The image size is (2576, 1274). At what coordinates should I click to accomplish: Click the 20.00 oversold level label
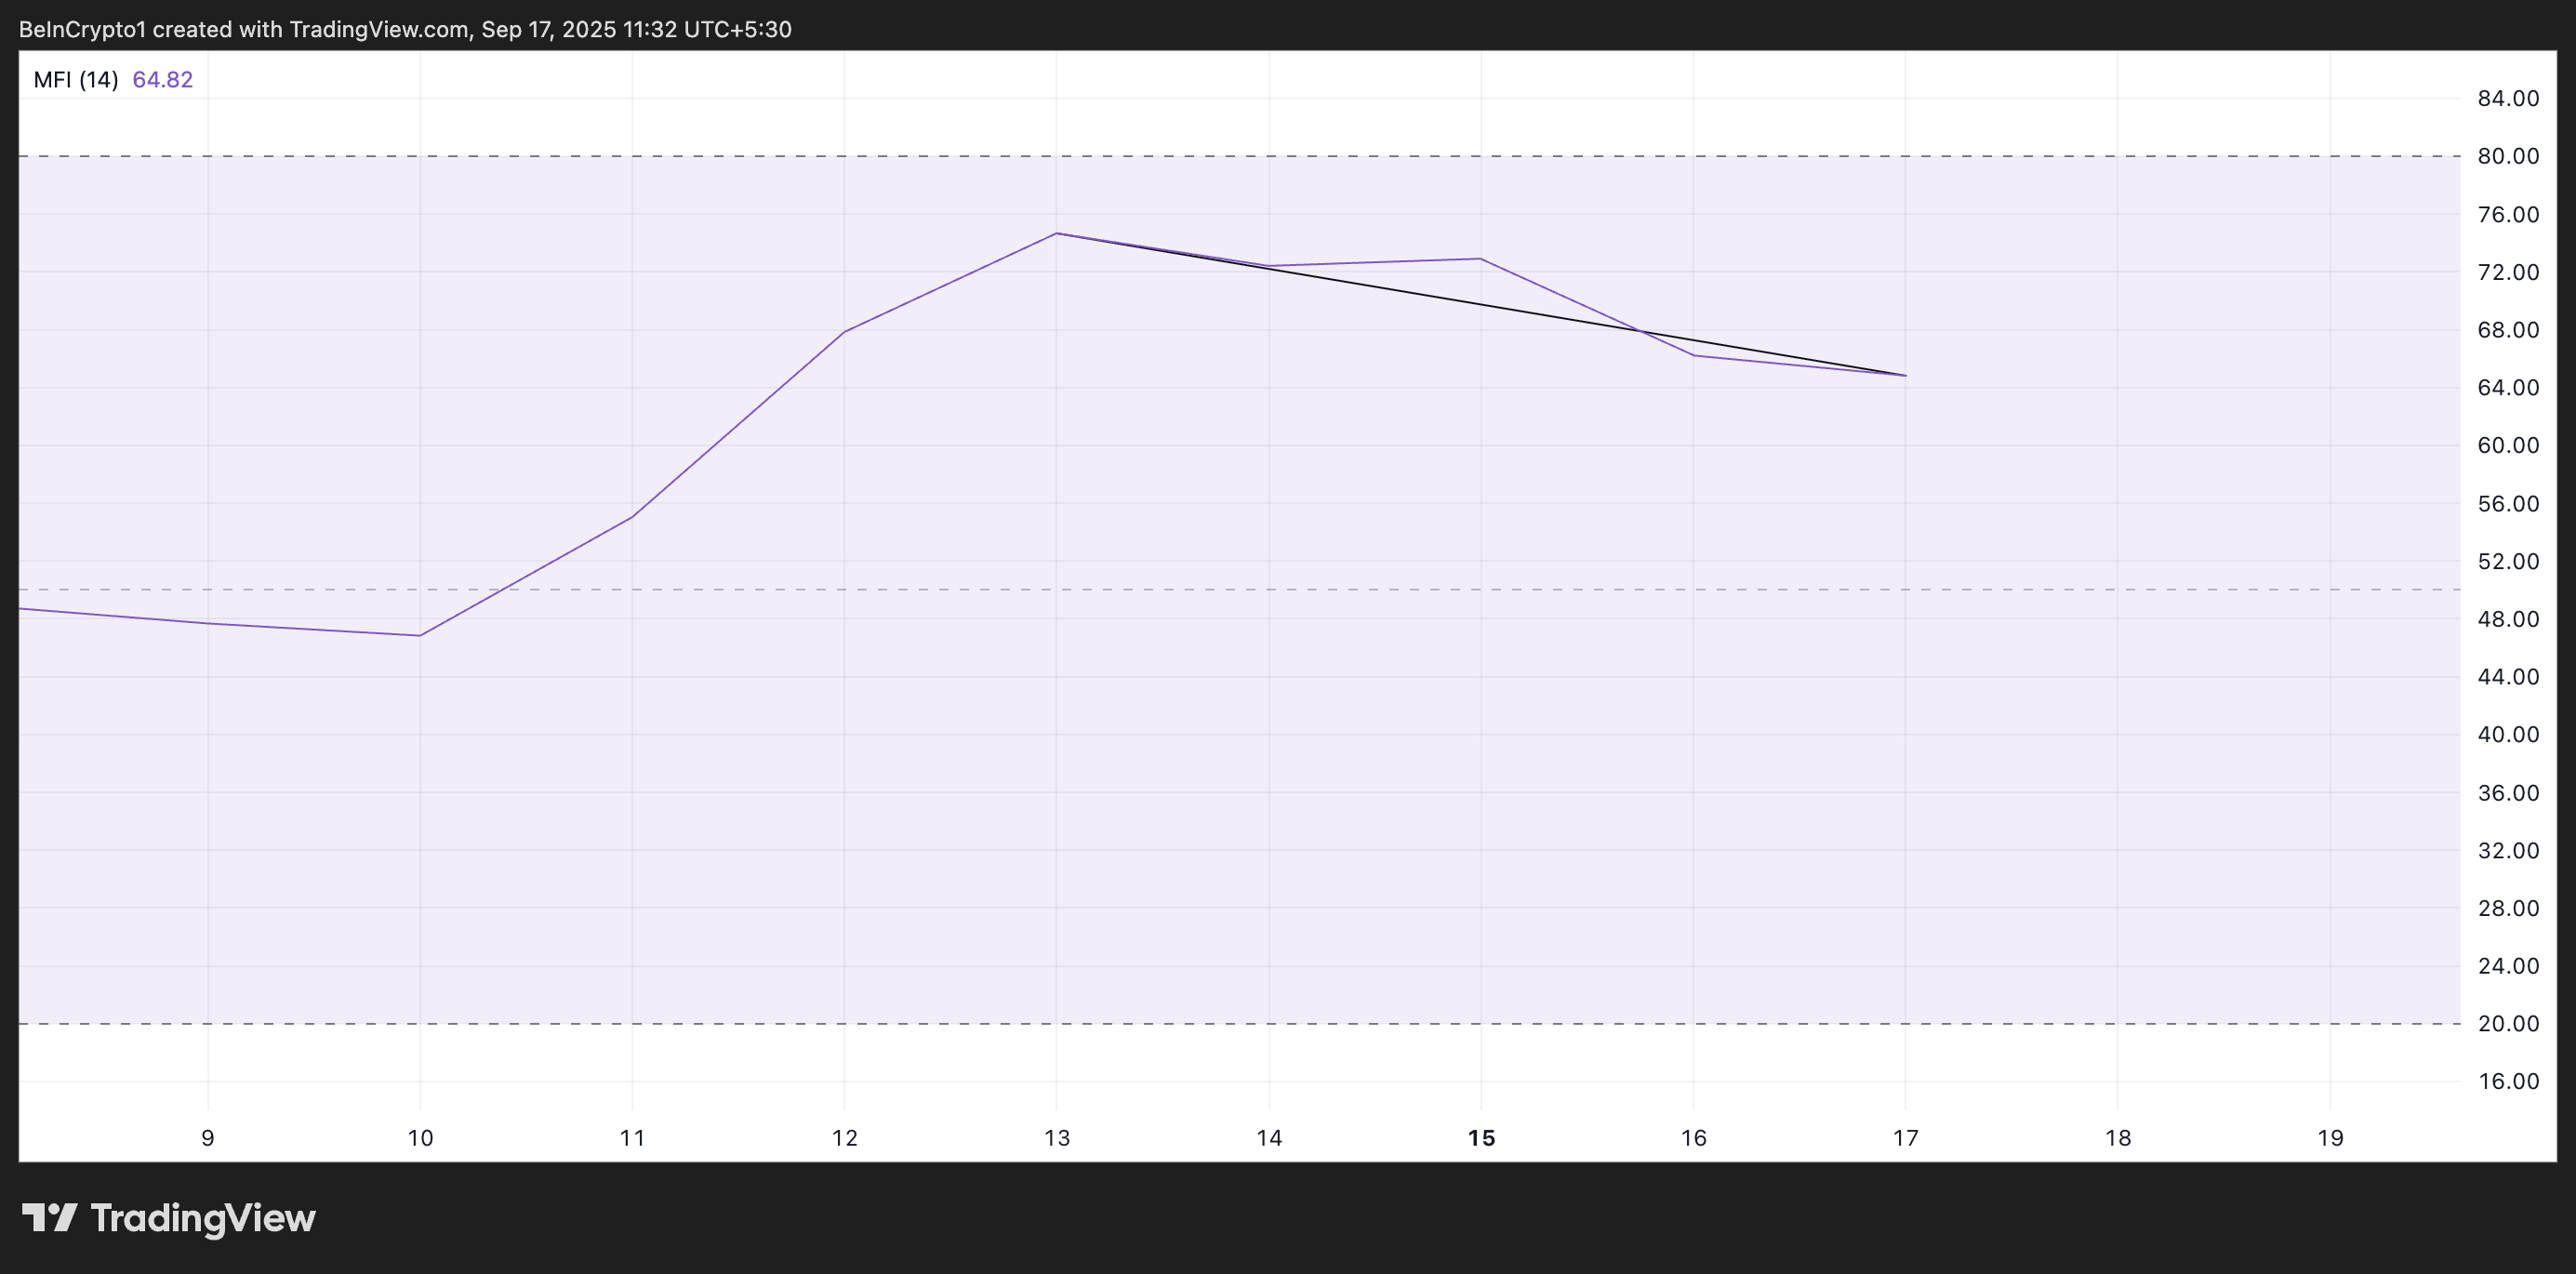coord(2508,1023)
